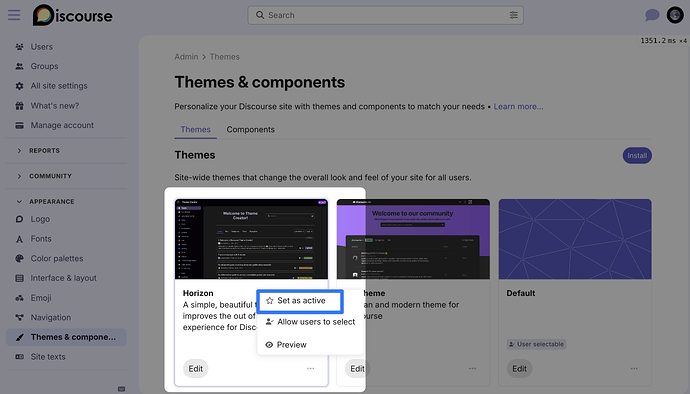Click the Emoji sidebar icon

19,298
